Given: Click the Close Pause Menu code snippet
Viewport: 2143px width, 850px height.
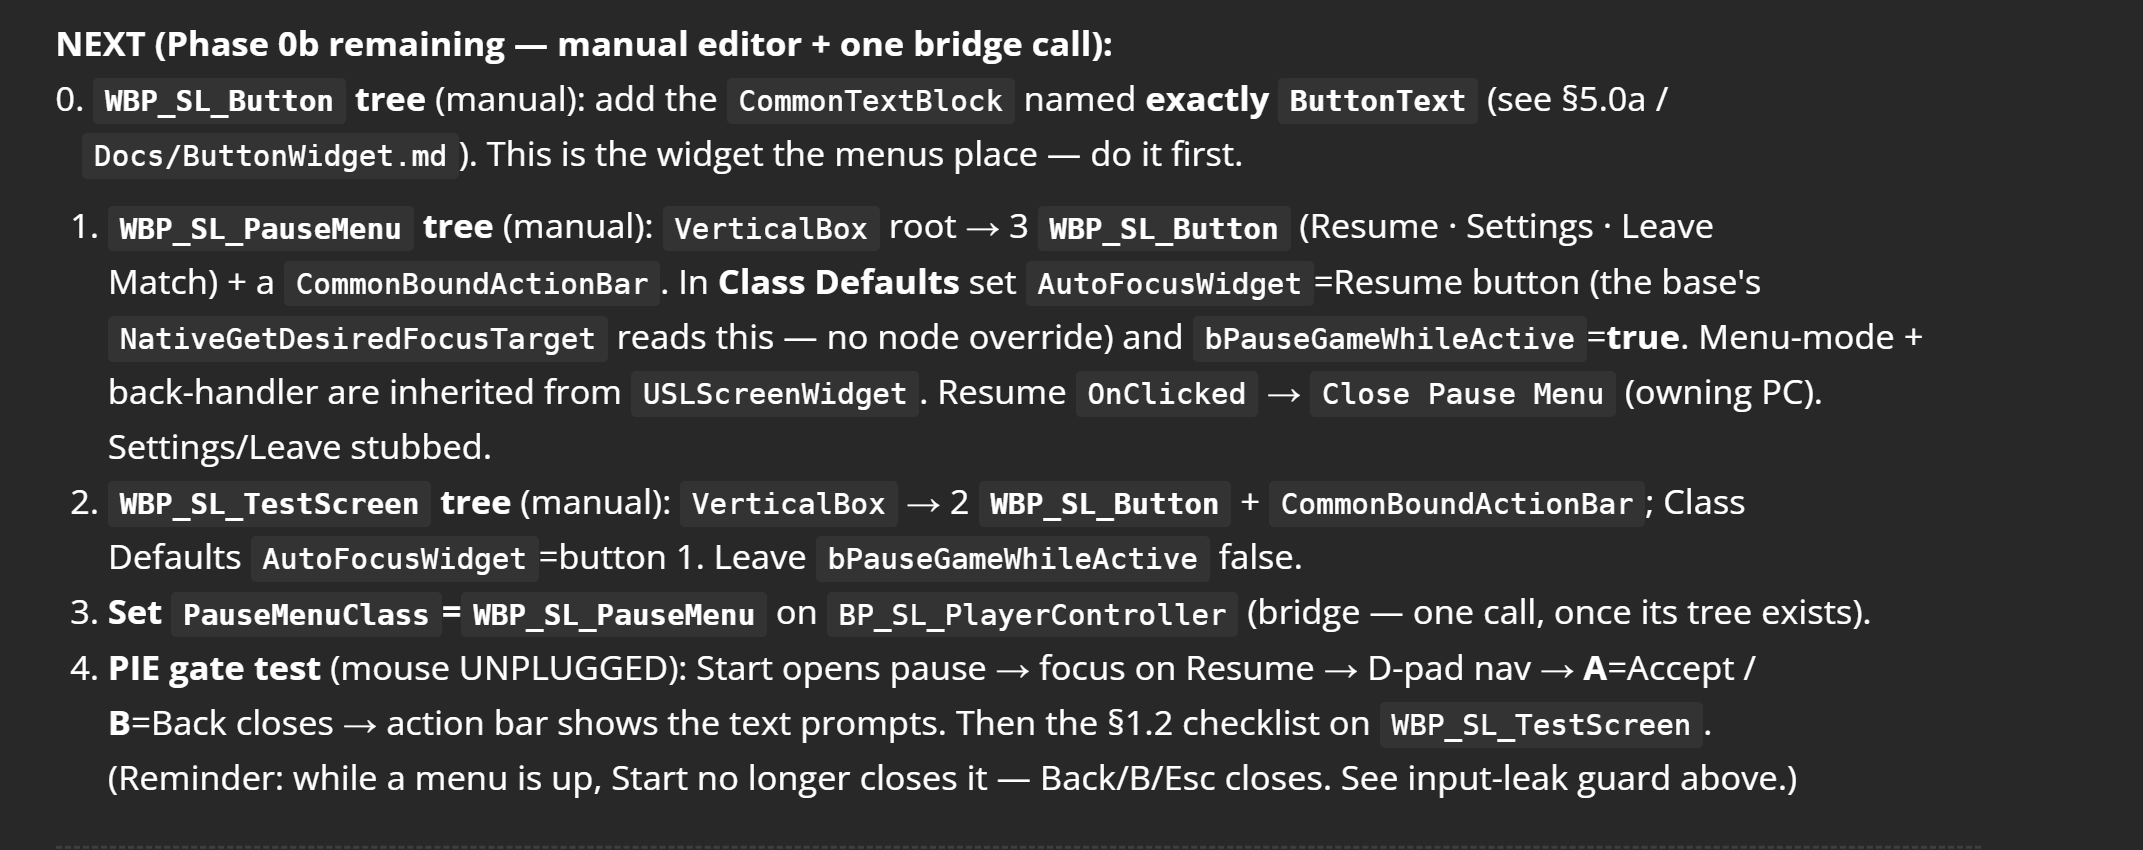Looking at the screenshot, I should coord(1462,394).
